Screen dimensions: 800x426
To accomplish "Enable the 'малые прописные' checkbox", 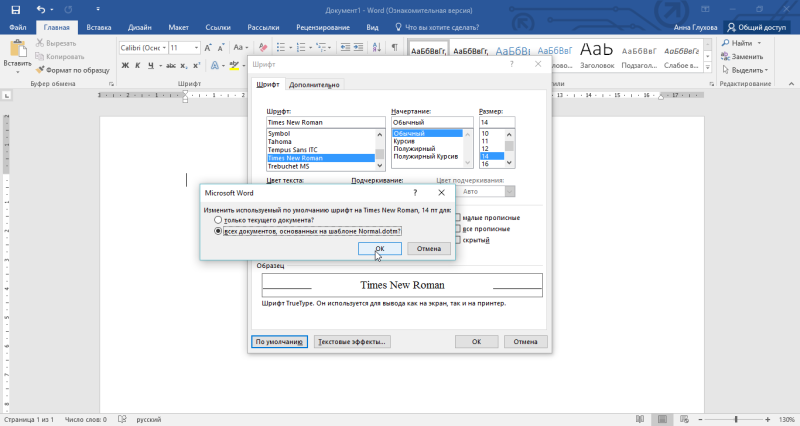I will tap(458, 217).
